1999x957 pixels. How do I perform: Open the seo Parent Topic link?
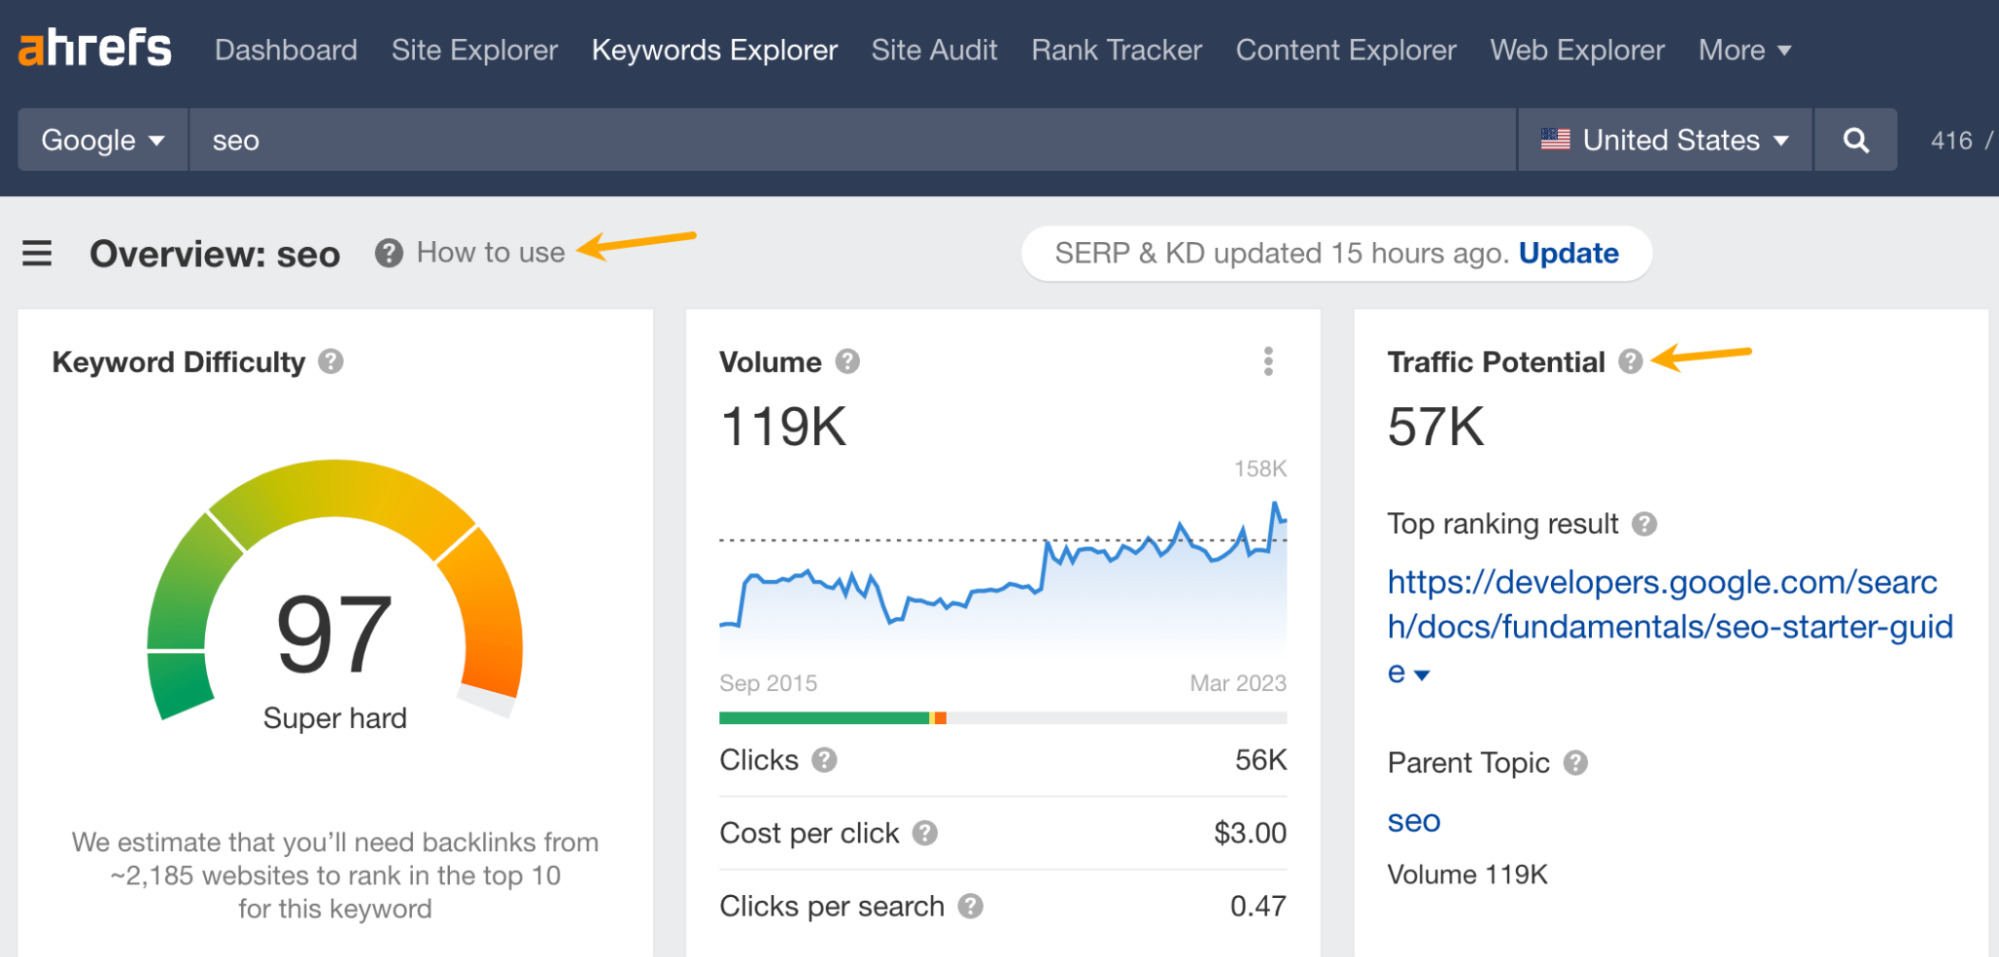pos(1413,821)
